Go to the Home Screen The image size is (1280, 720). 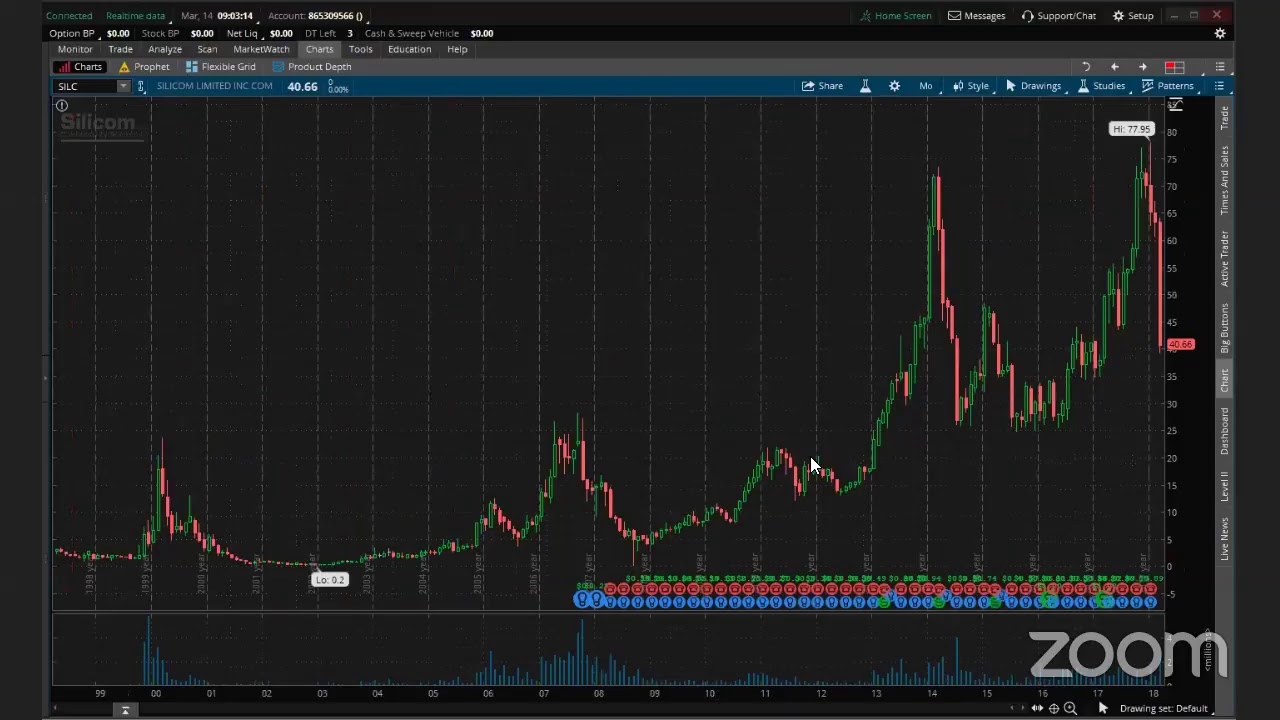coord(895,16)
